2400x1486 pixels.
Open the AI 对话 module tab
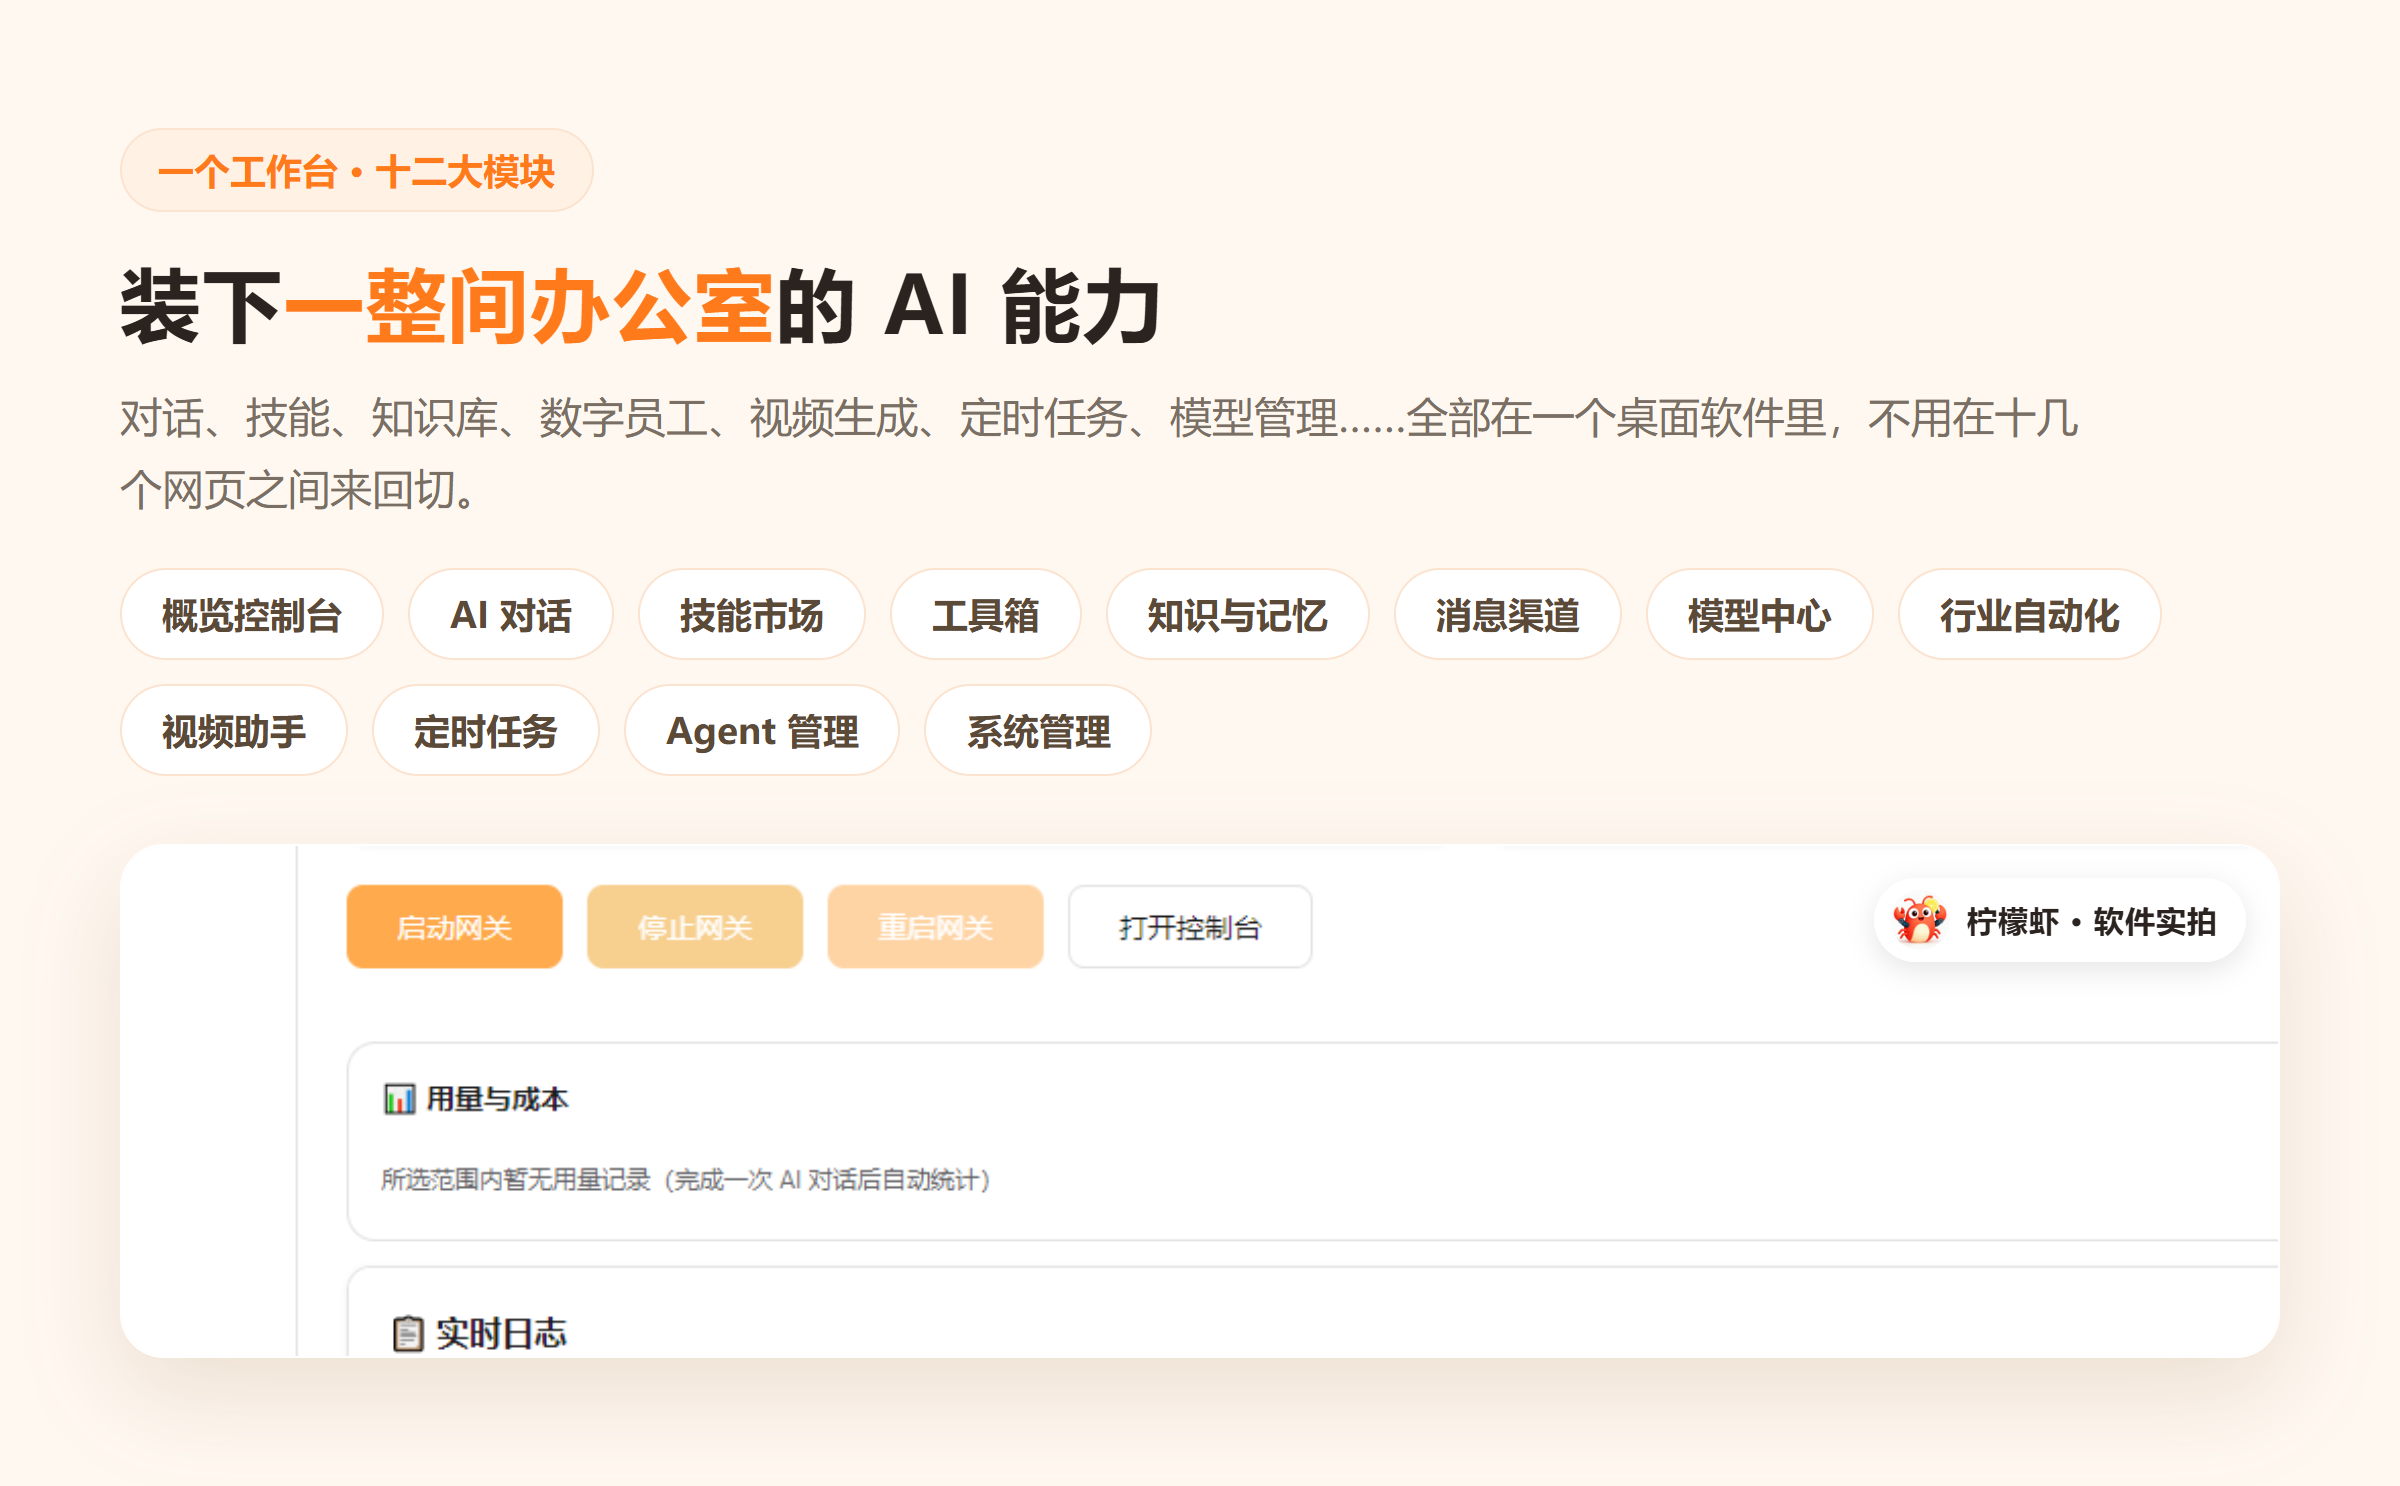click(510, 615)
